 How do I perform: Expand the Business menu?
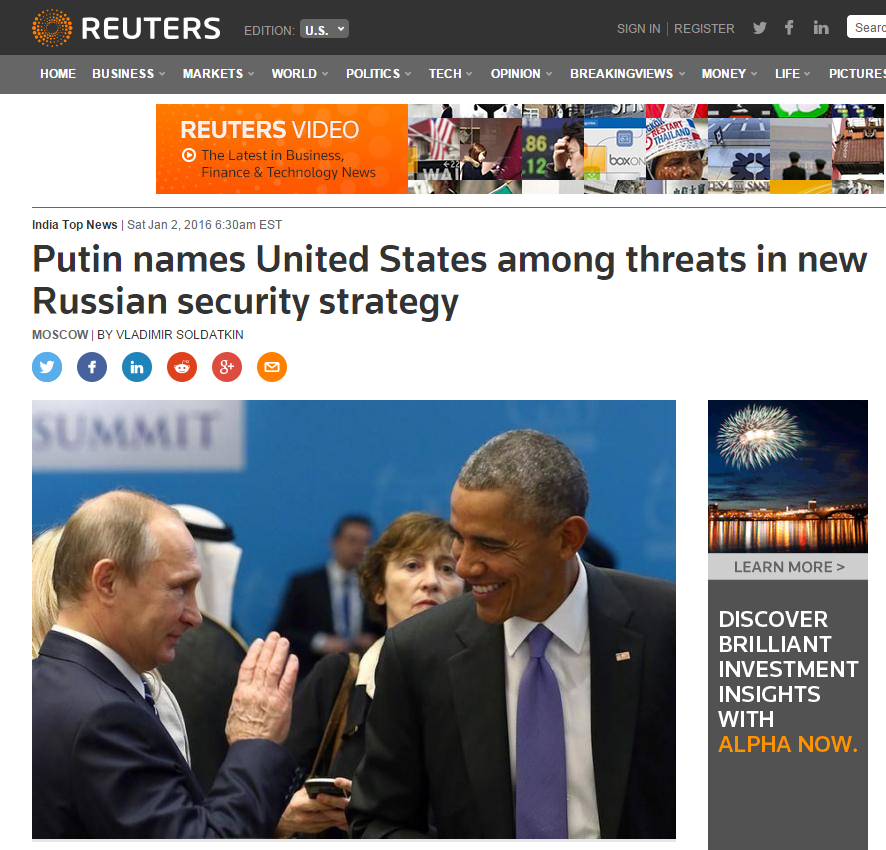(129, 74)
